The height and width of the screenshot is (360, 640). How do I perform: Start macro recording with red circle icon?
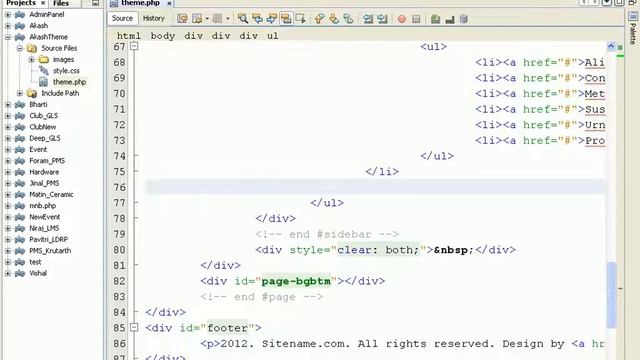[x=402, y=19]
